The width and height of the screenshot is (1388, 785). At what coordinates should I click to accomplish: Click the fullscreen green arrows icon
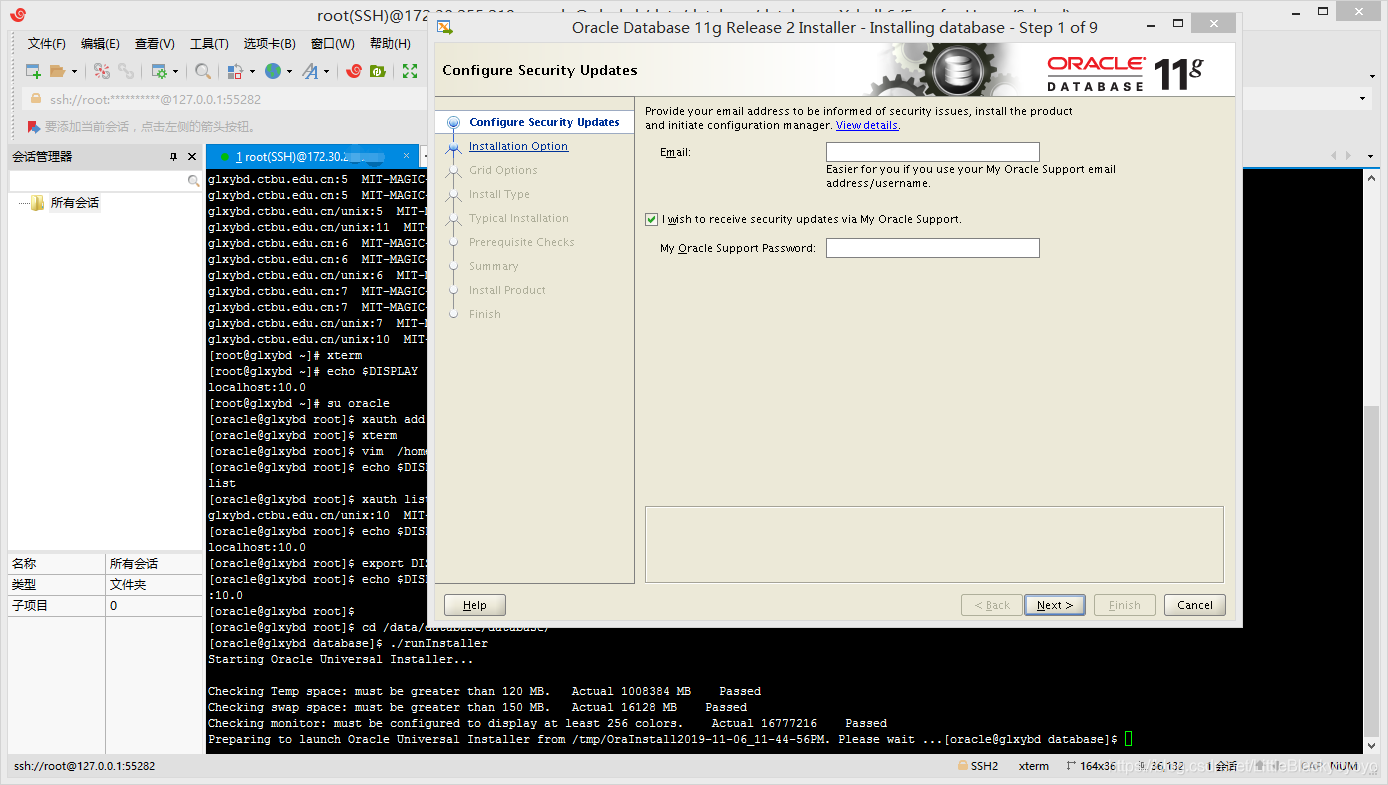point(410,71)
